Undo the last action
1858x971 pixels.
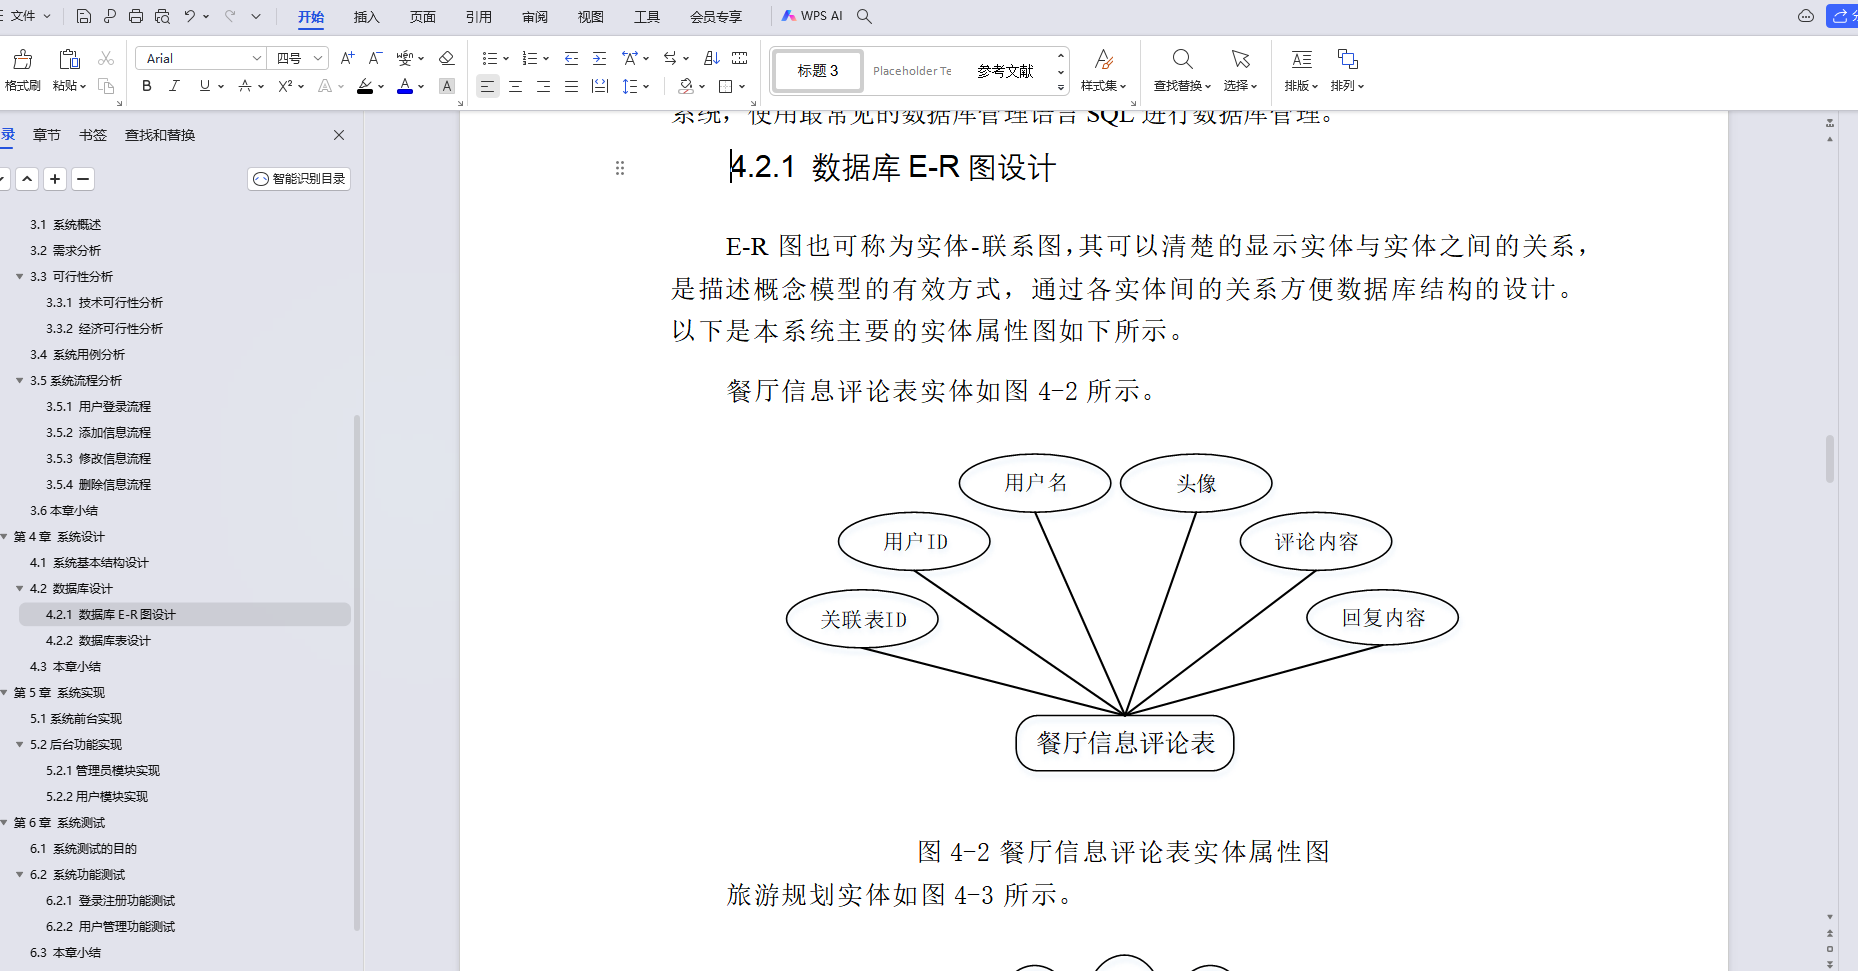click(189, 16)
